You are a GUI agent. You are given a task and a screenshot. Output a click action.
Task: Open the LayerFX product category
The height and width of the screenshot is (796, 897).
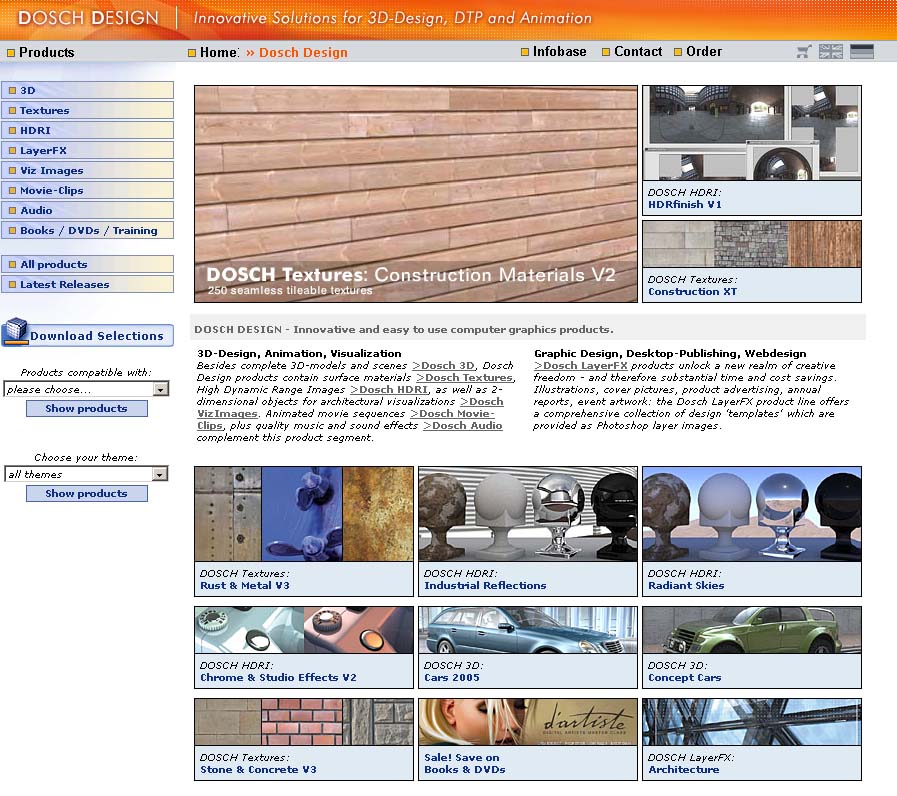[x=88, y=151]
